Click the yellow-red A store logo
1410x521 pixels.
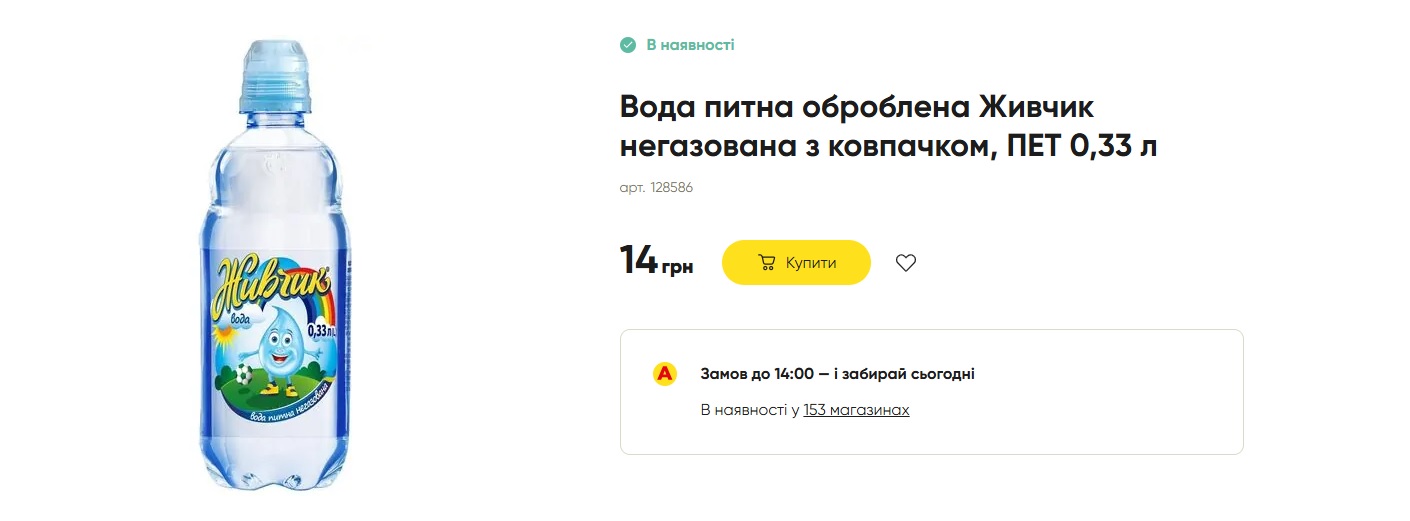point(665,374)
